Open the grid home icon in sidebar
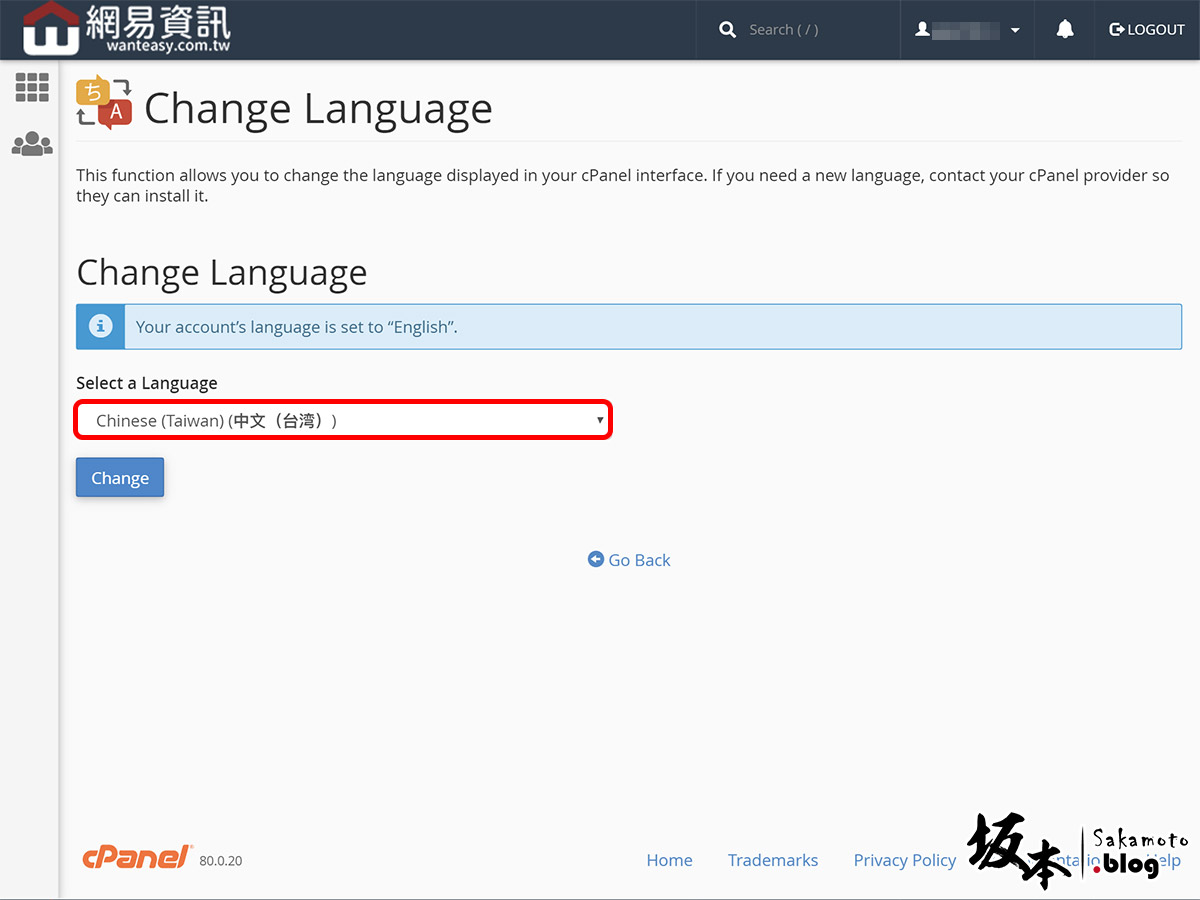Image resolution: width=1200 pixels, height=900 pixels. (x=32, y=88)
